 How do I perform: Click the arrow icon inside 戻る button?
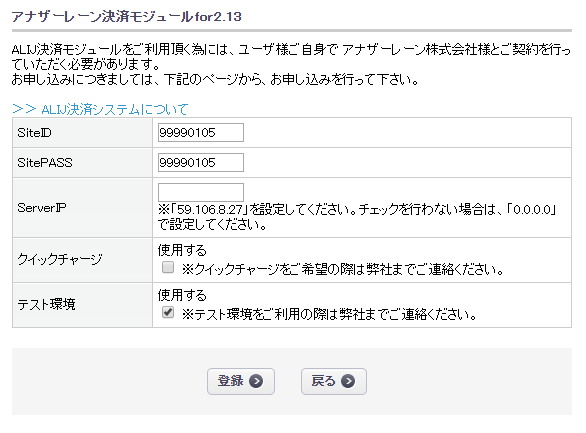(348, 381)
